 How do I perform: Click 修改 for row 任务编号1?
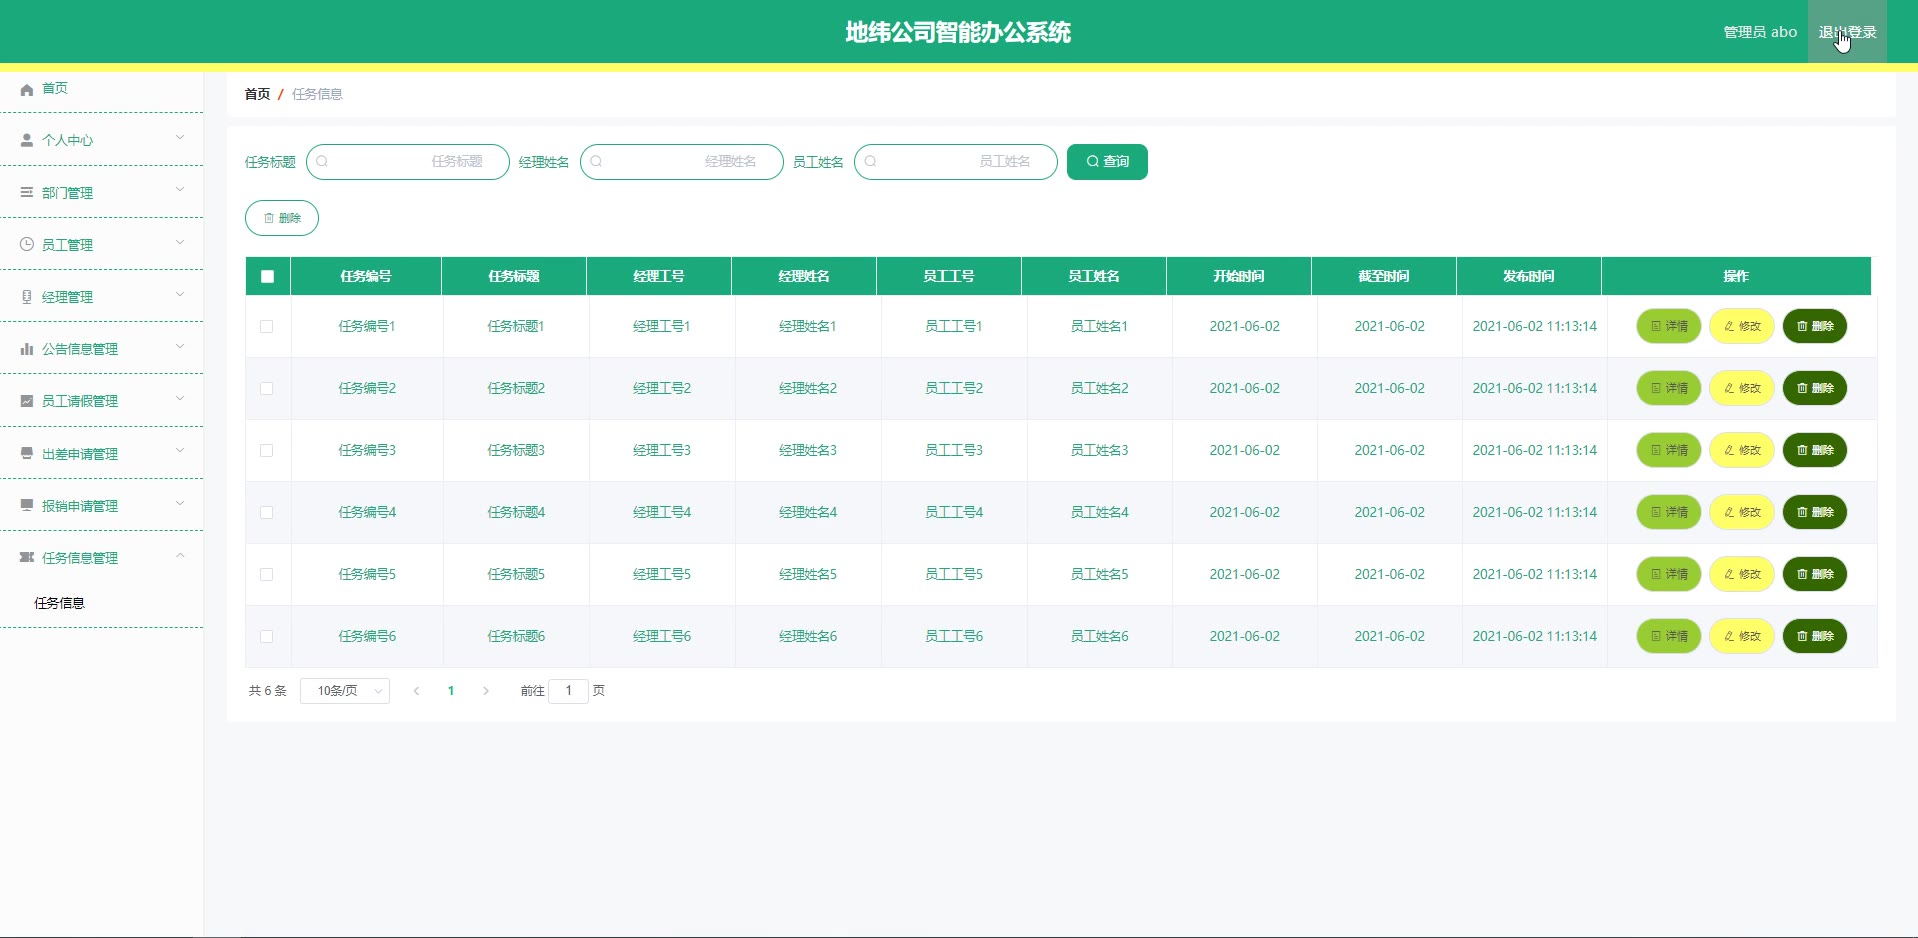pos(1741,326)
